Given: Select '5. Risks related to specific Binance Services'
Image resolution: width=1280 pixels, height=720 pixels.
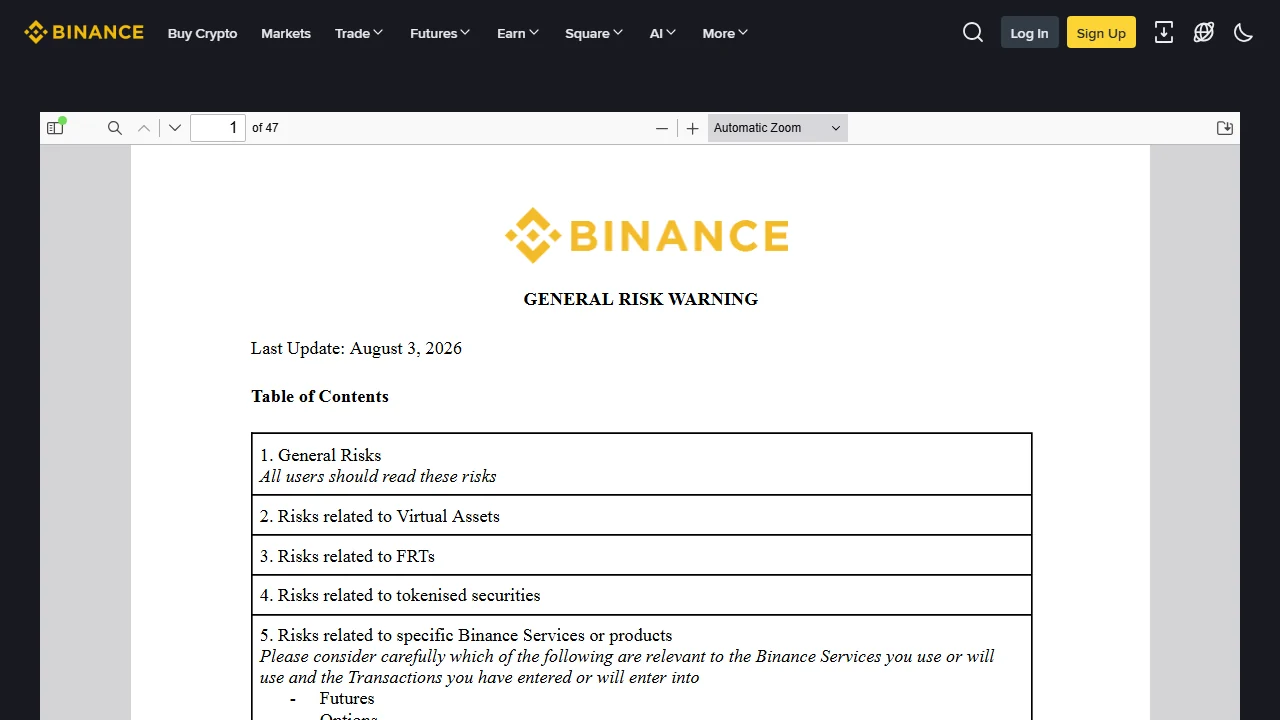Looking at the screenshot, I should pos(466,635).
